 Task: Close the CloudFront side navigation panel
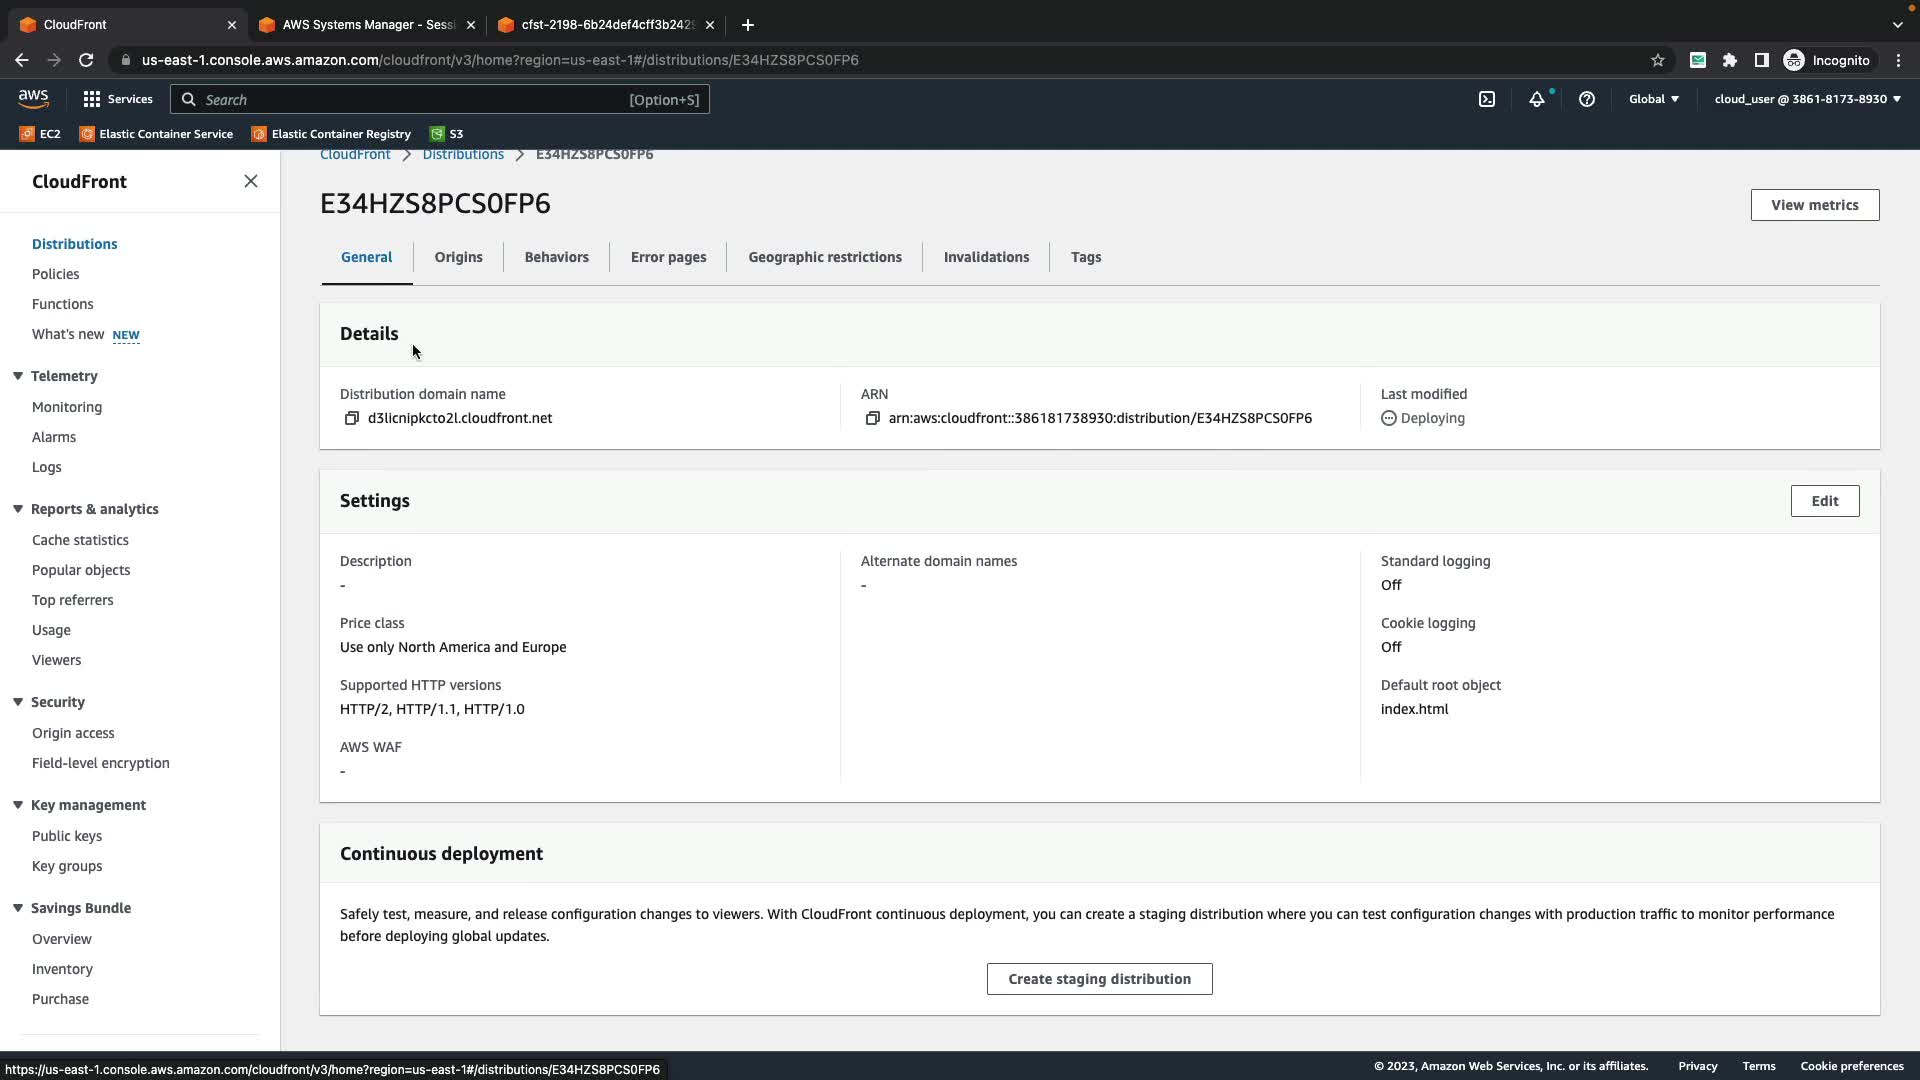[x=251, y=181]
